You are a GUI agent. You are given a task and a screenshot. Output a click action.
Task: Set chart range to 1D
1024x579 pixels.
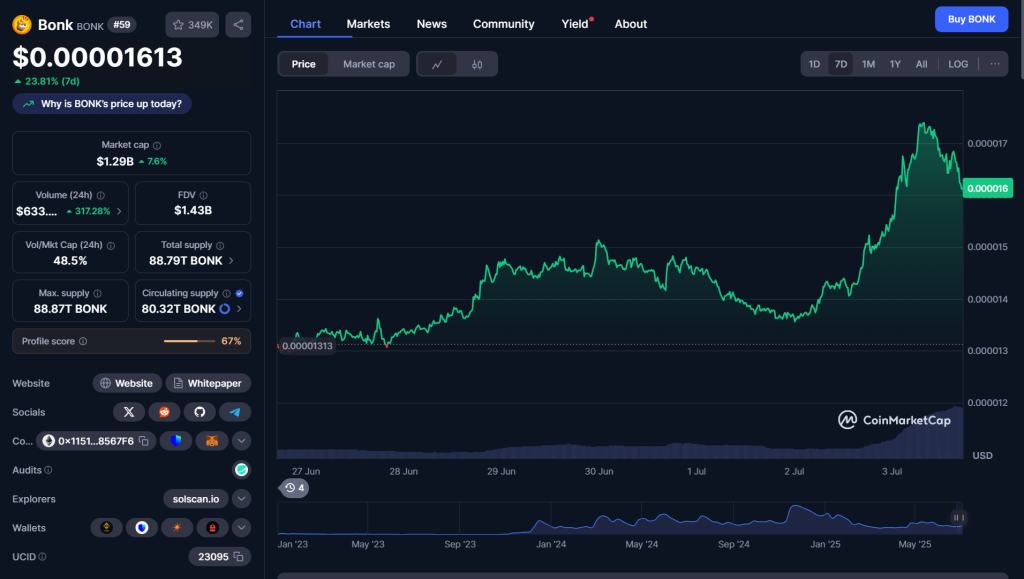tap(814, 64)
